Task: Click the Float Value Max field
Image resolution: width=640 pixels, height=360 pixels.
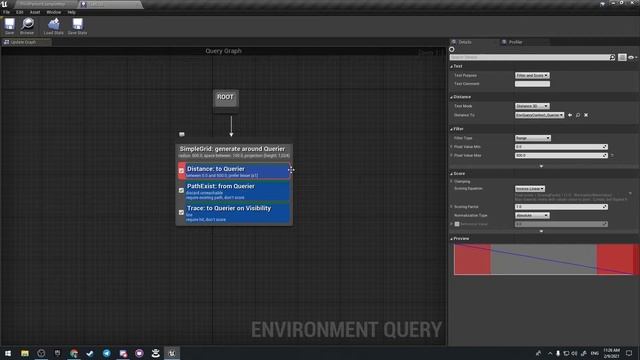Action: [x=561, y=156]
